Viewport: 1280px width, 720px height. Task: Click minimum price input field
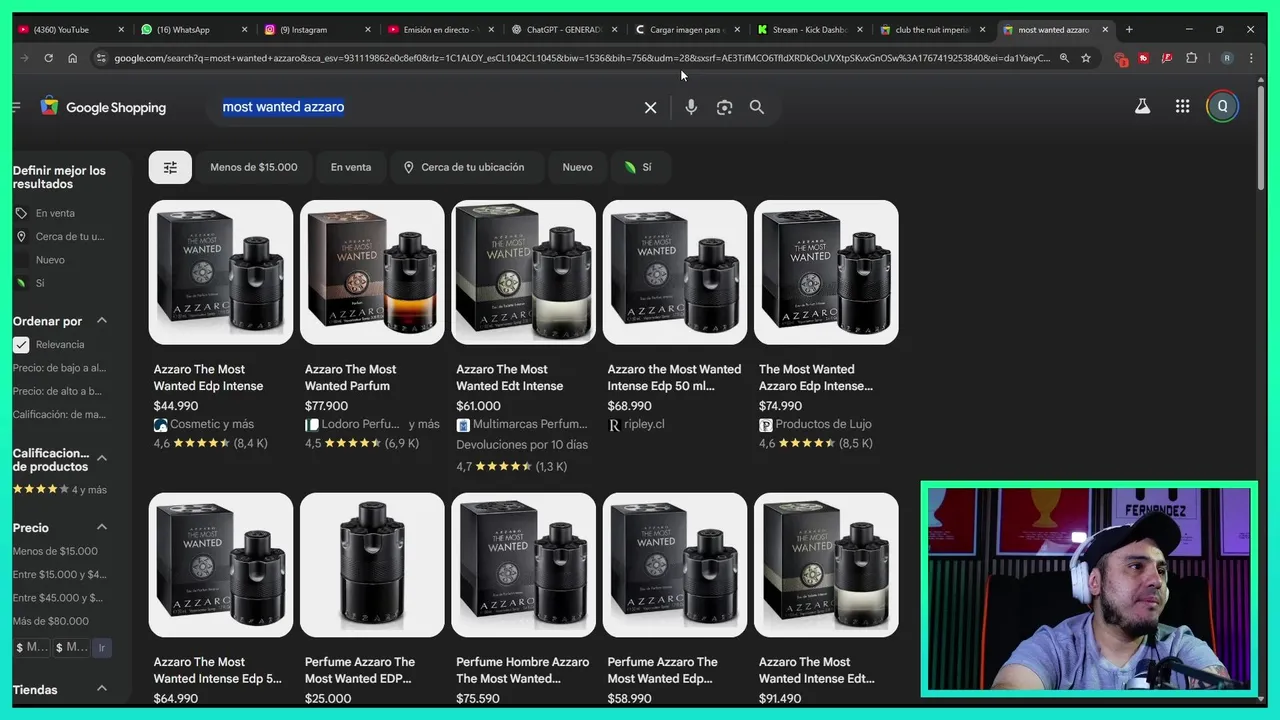click(x=32, y=648)
